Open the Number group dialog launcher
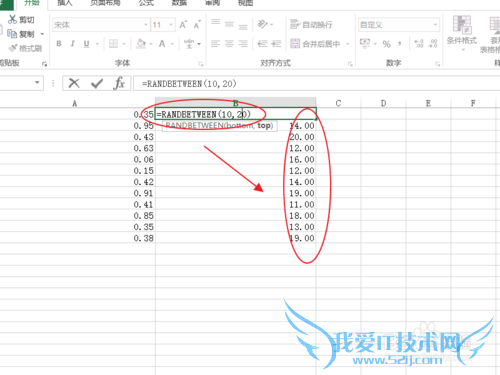Image resolution: width=500 pixels, height=375 pixels. coord(437,64)
